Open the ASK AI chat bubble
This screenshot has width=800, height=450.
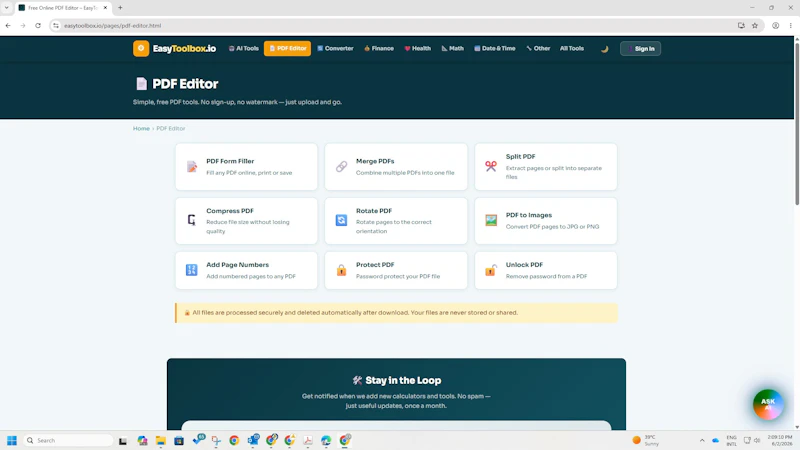click(x=768, y=404)
